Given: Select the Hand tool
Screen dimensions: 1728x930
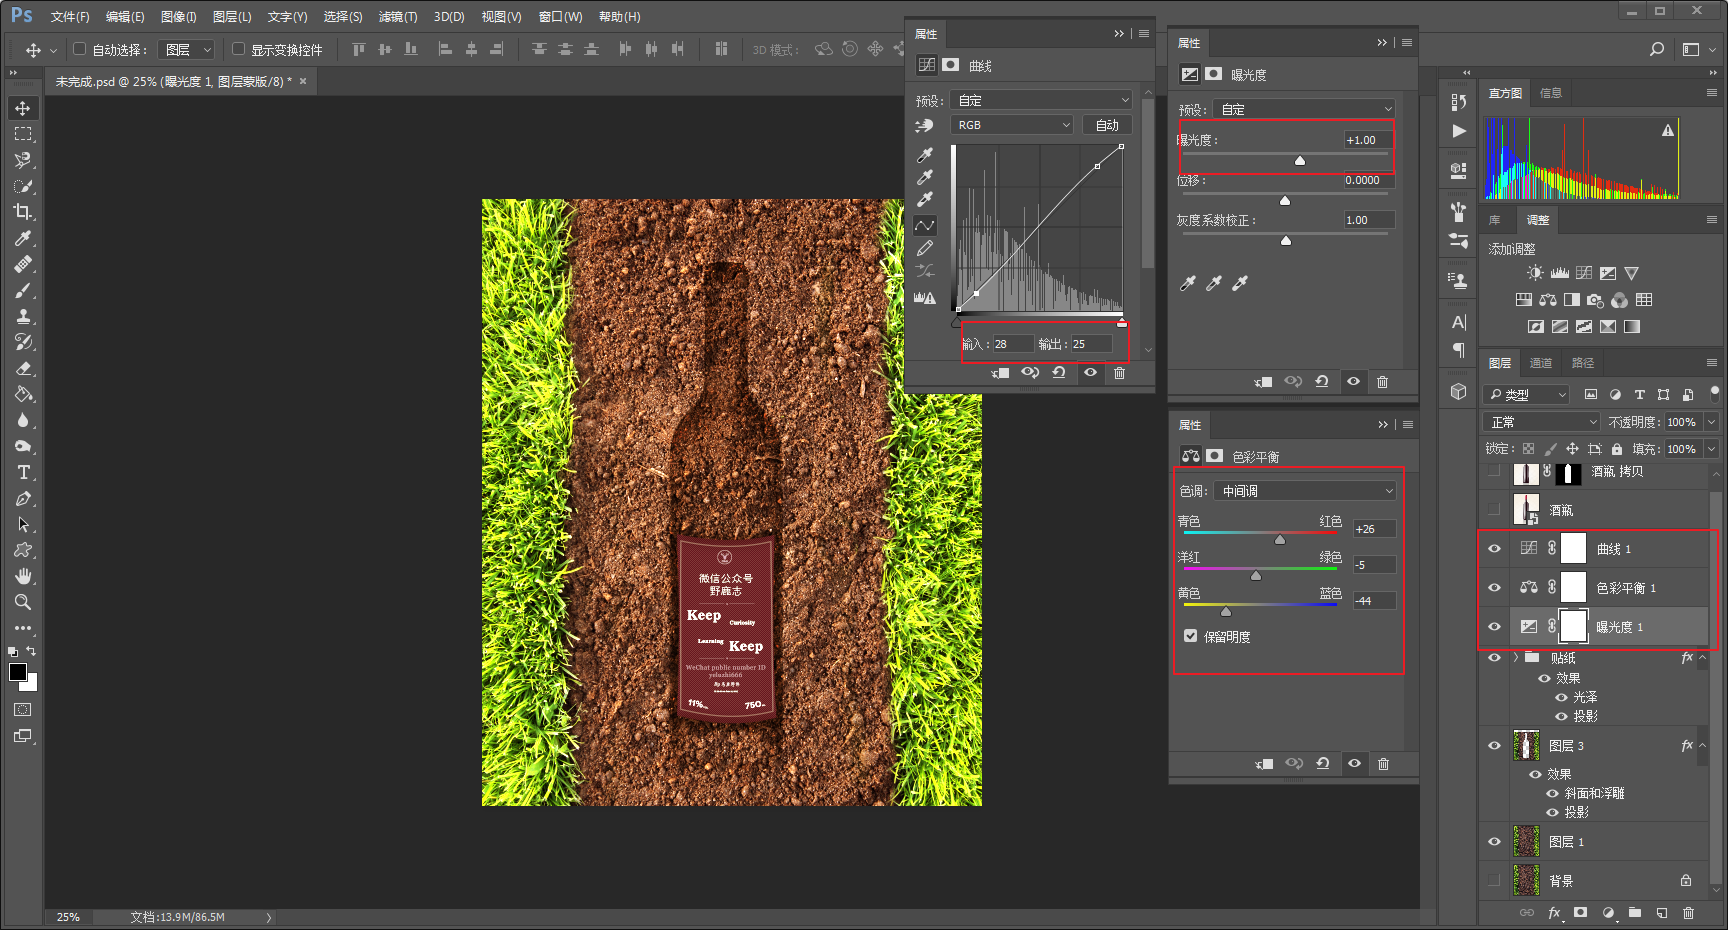Looking at the screenshot, I should [23, 576].
